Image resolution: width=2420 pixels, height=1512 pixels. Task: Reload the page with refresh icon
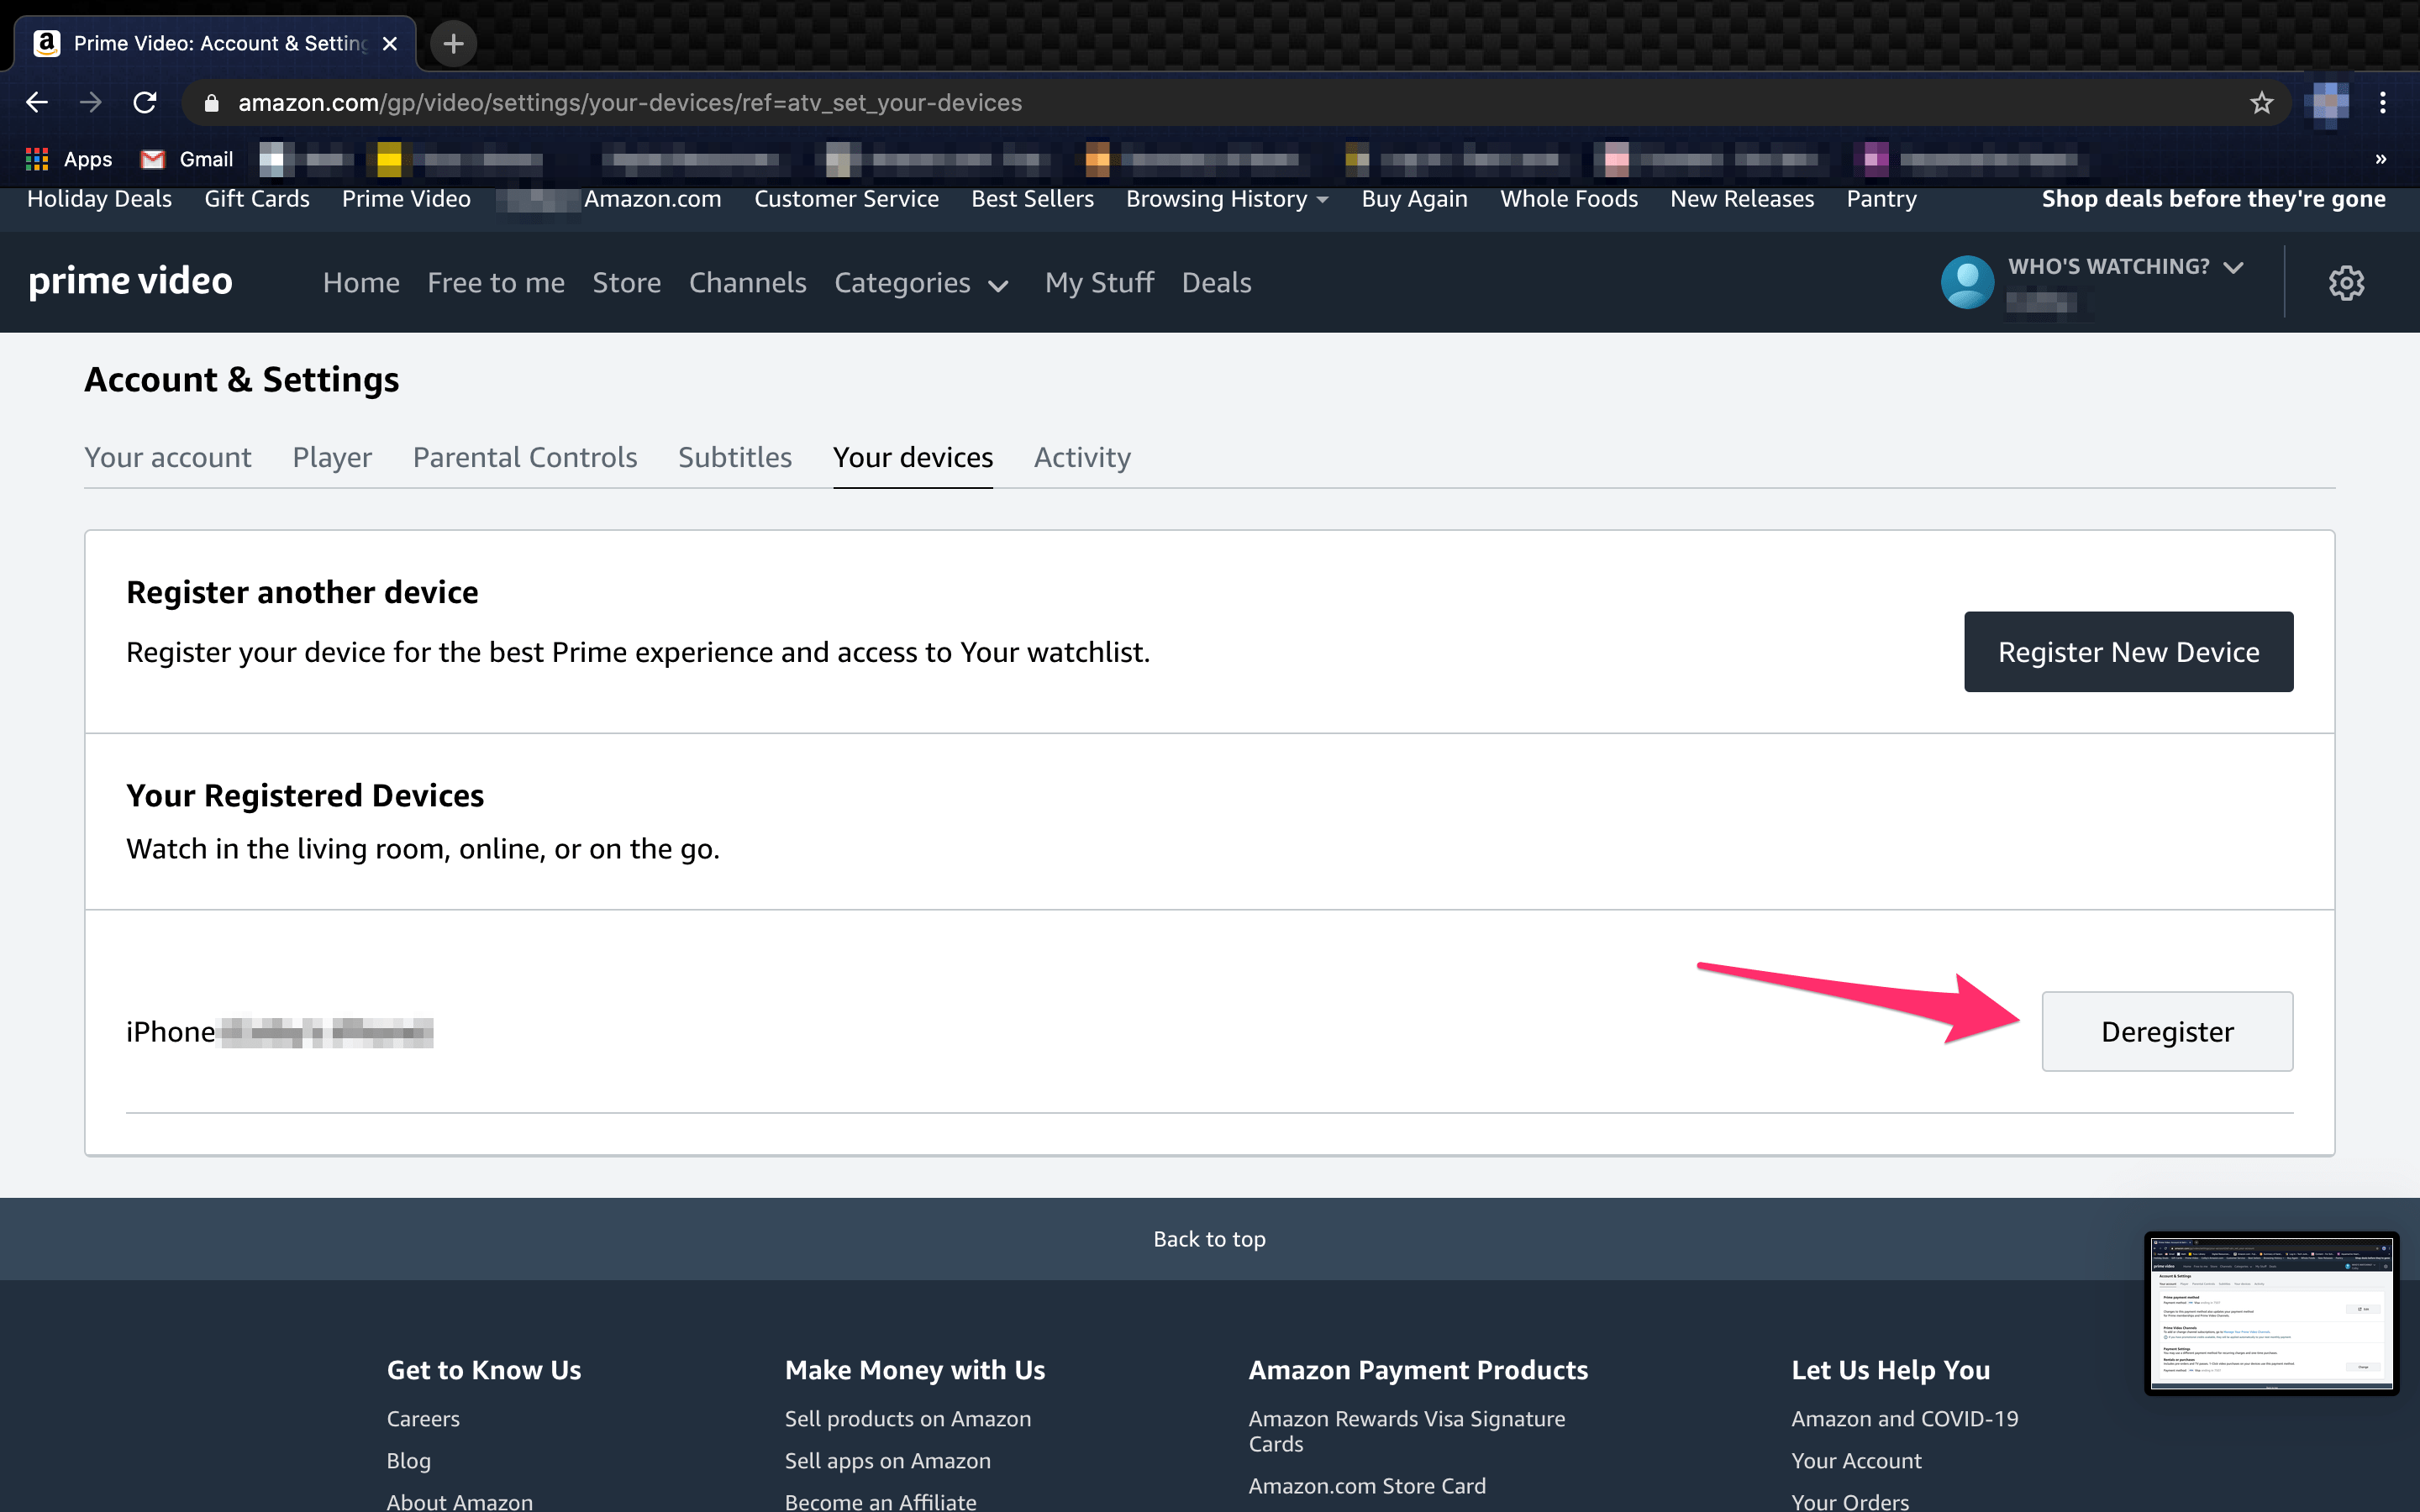145,102
